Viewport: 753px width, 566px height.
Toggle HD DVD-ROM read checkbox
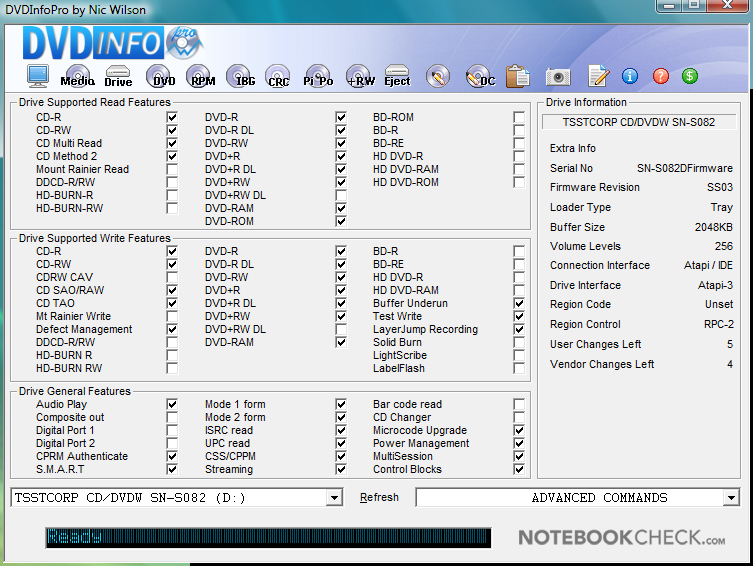(x=519, y=182)
